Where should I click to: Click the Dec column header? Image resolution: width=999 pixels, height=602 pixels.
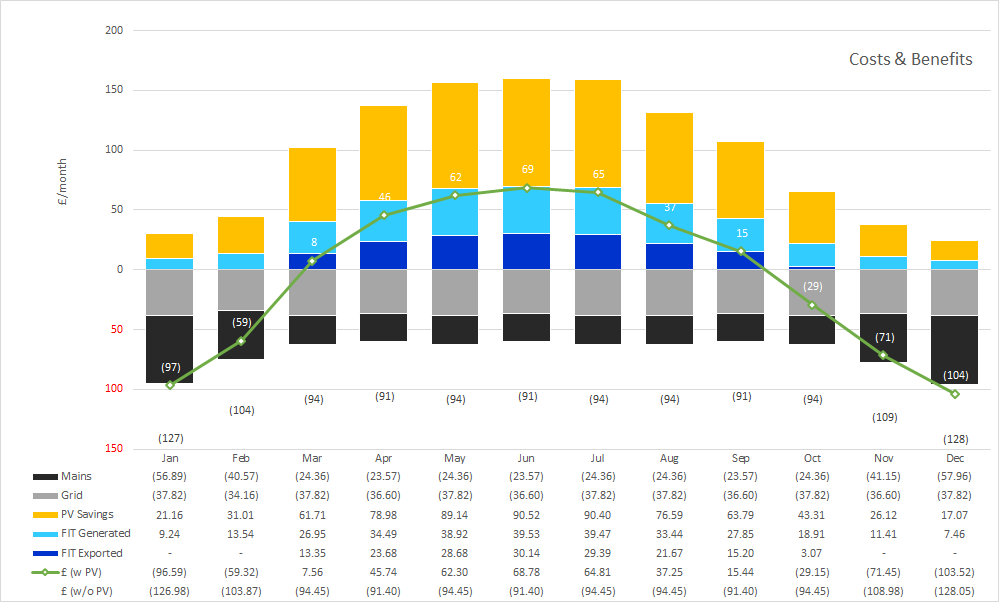click(955, 458)
